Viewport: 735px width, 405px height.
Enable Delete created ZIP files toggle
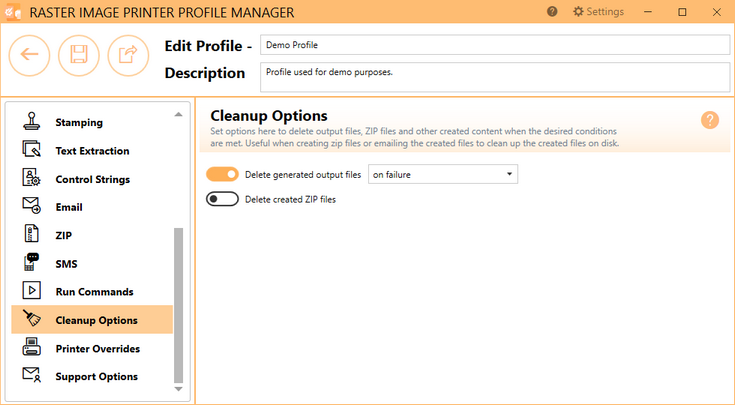click(x=222, y=199)
